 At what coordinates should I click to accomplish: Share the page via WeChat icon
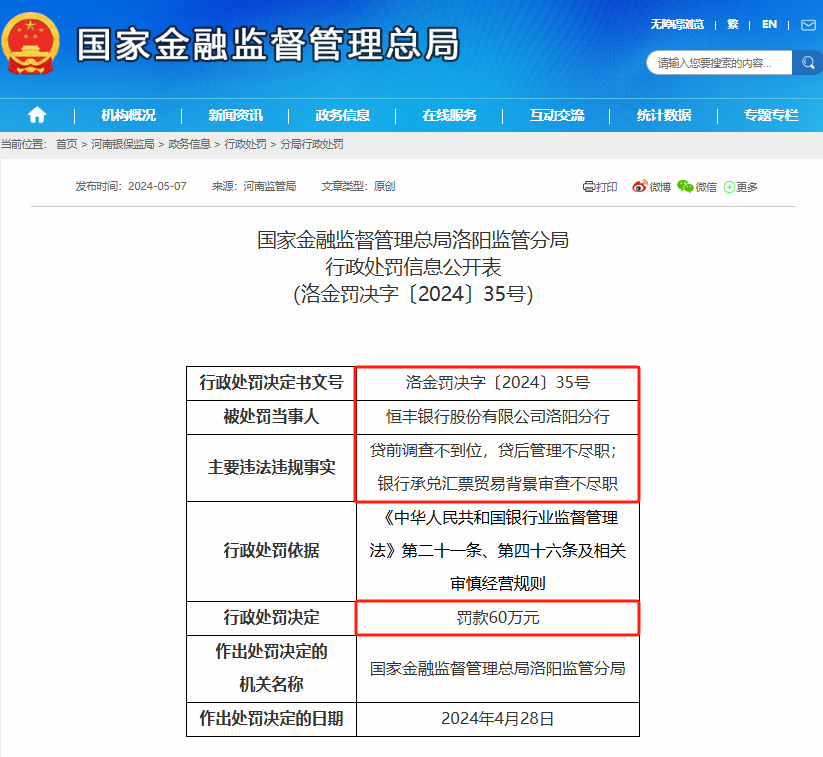[685, 186]
